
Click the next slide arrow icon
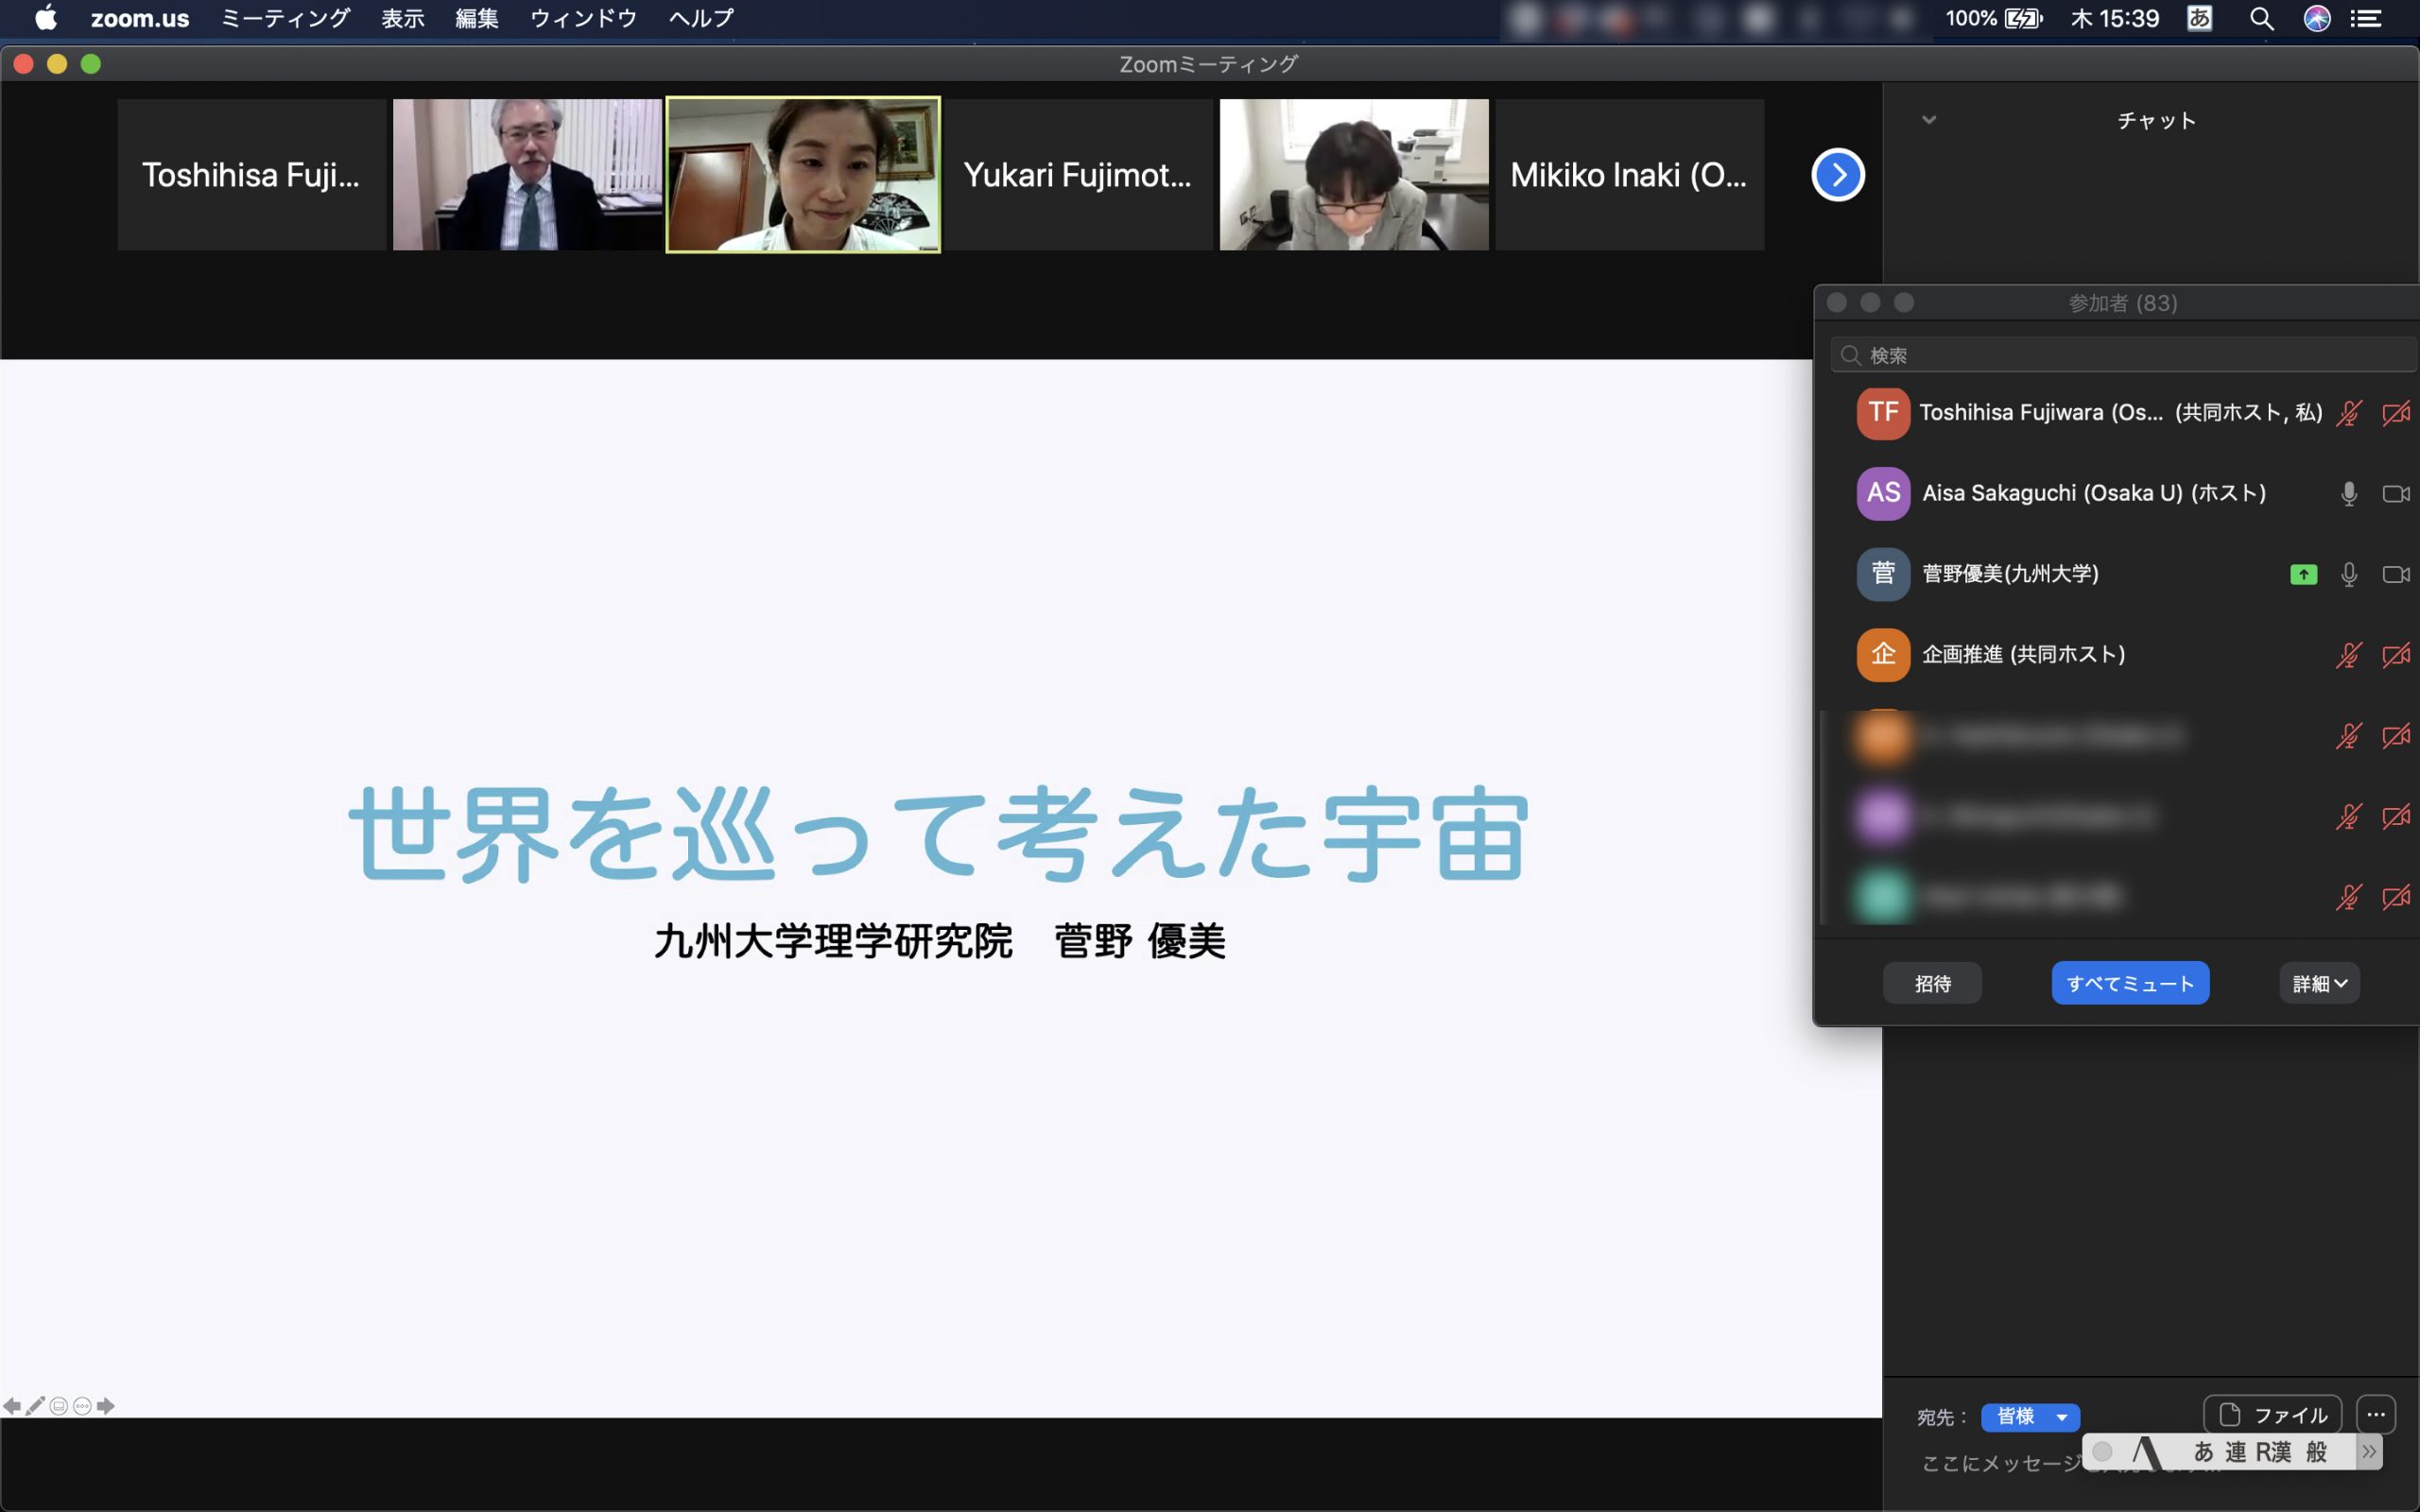click(x=106, y=1406)
